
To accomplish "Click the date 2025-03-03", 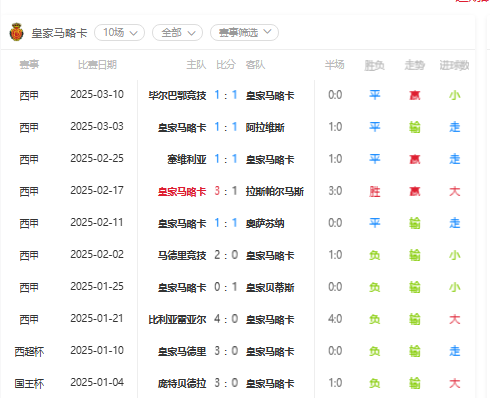I will point(97,127).
